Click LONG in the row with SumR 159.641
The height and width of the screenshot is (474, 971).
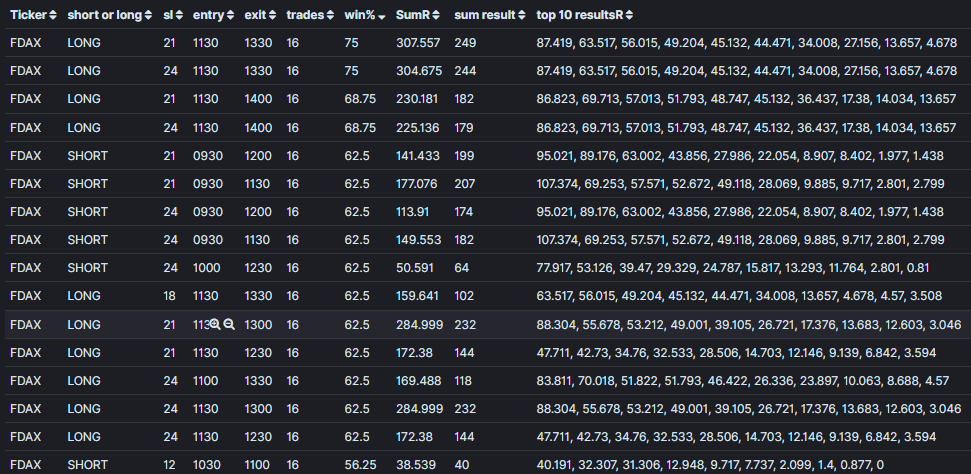coord(84,296)
